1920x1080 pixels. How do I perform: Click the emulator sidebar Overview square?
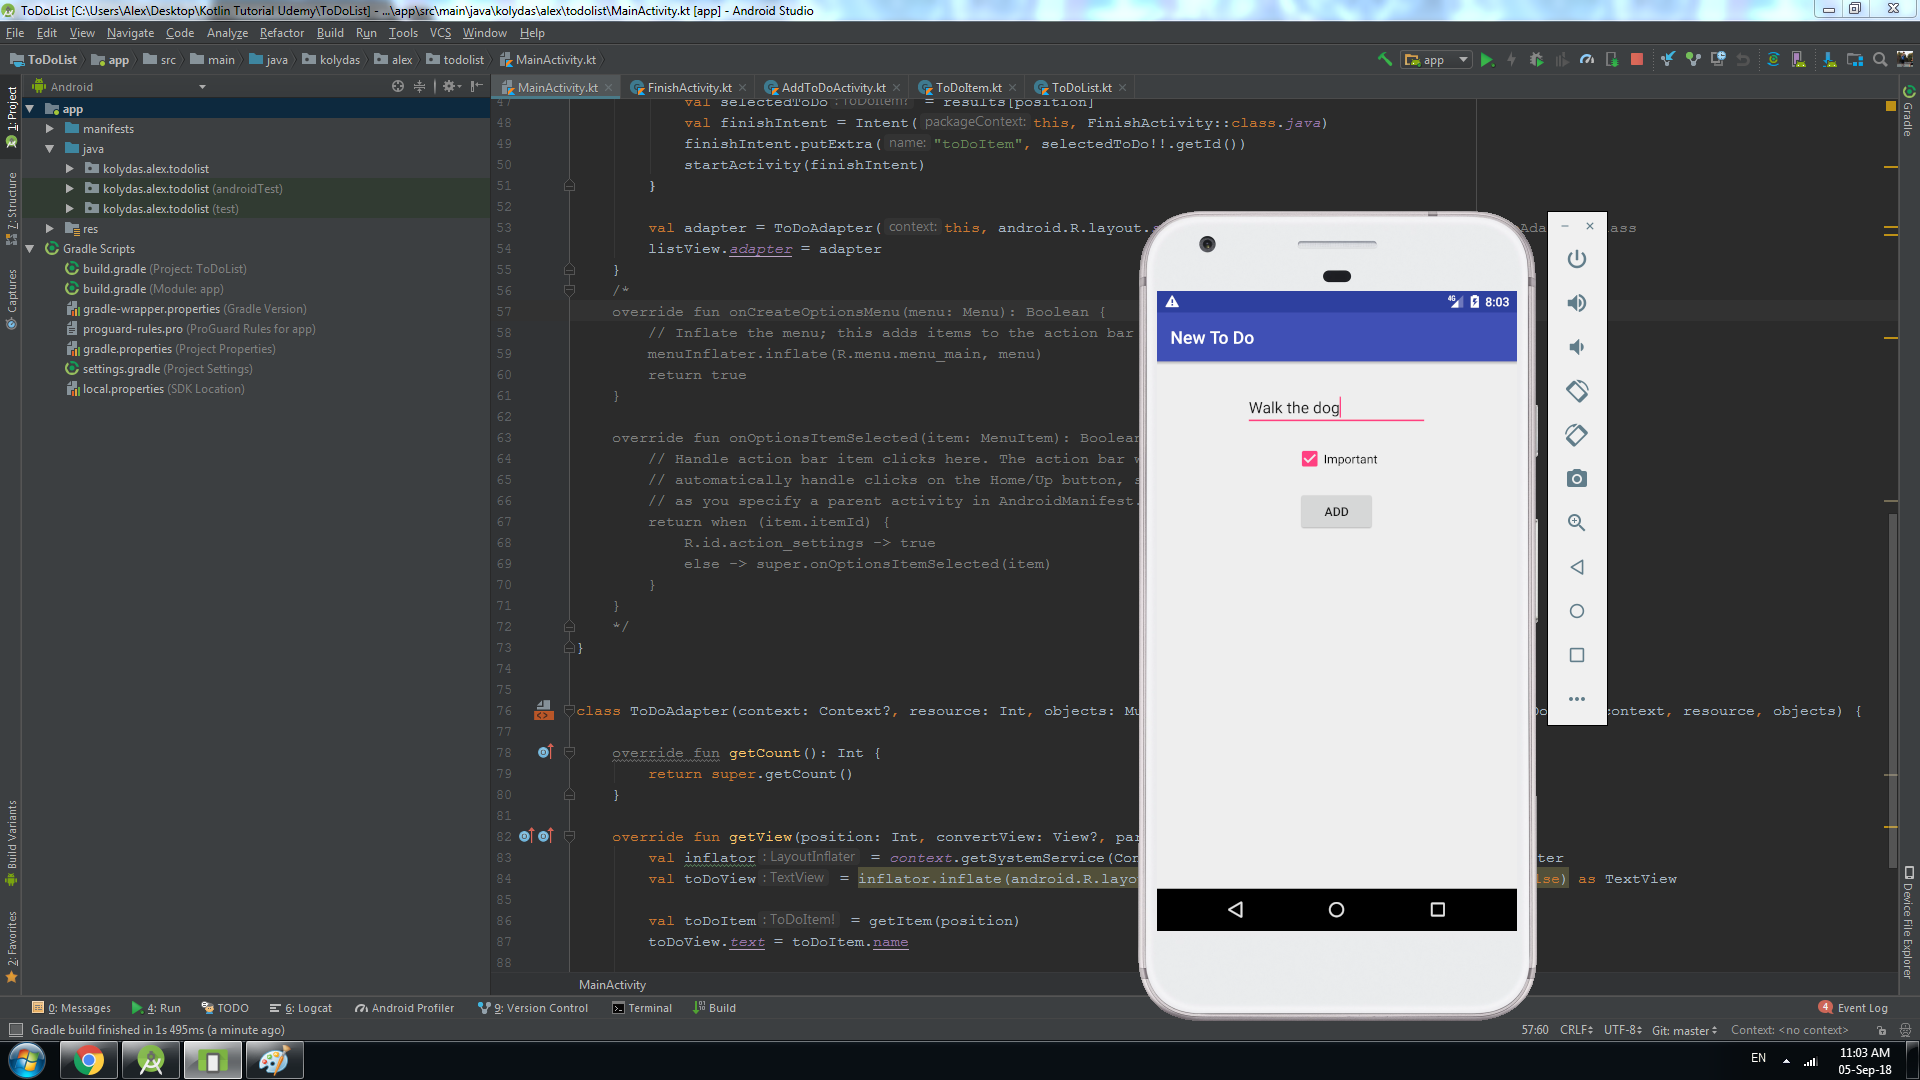pyautogui.click(x=1577, y=655)
